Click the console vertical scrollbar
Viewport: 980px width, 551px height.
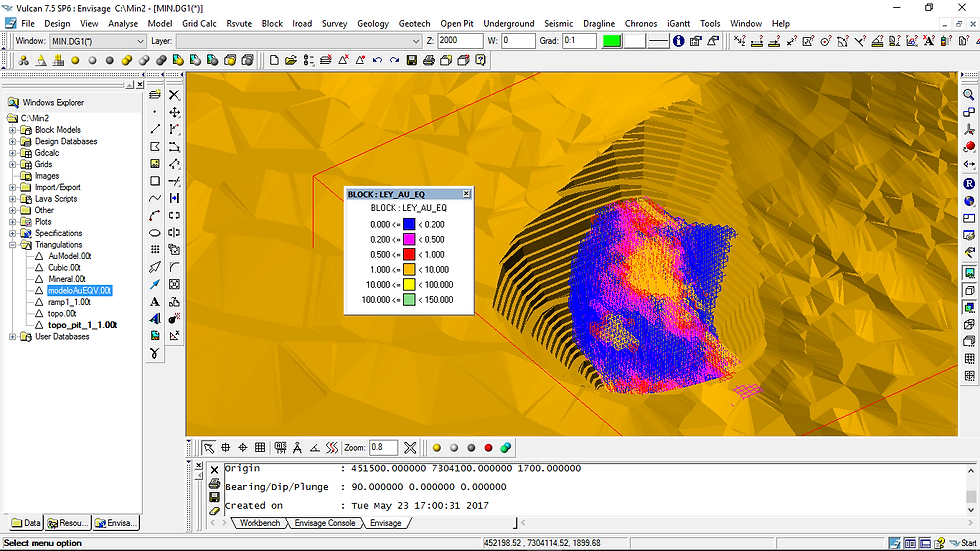tap(971, 489)
